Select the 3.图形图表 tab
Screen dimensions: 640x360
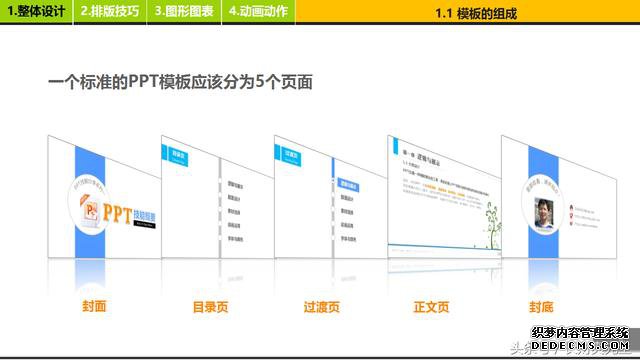pos(184,11)
